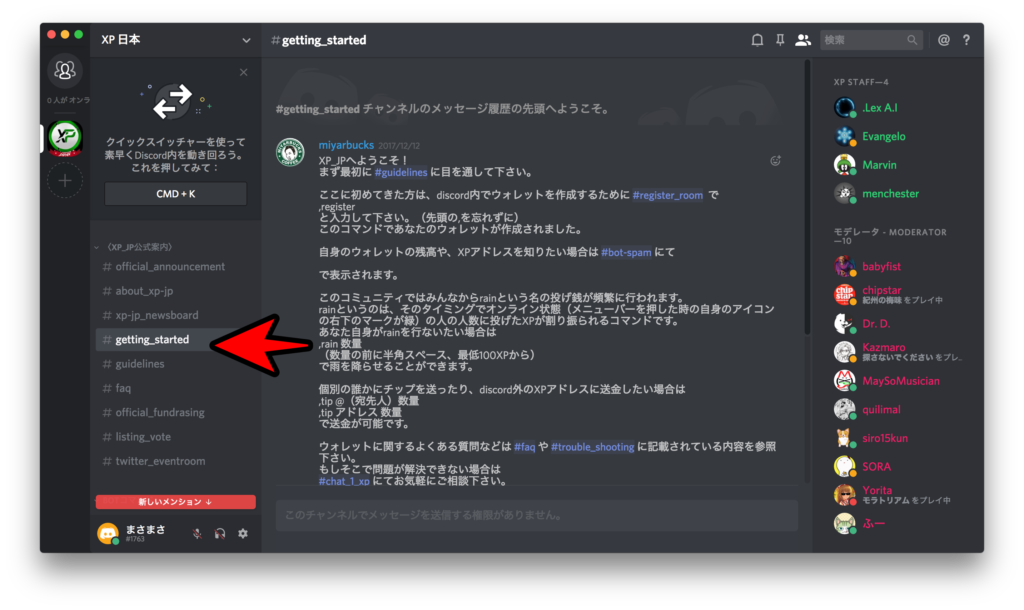The width and height of the screenshot is (1024, 610).
Task: Open the XP 日本 server dropdown menu
Action: click(246, 40)
